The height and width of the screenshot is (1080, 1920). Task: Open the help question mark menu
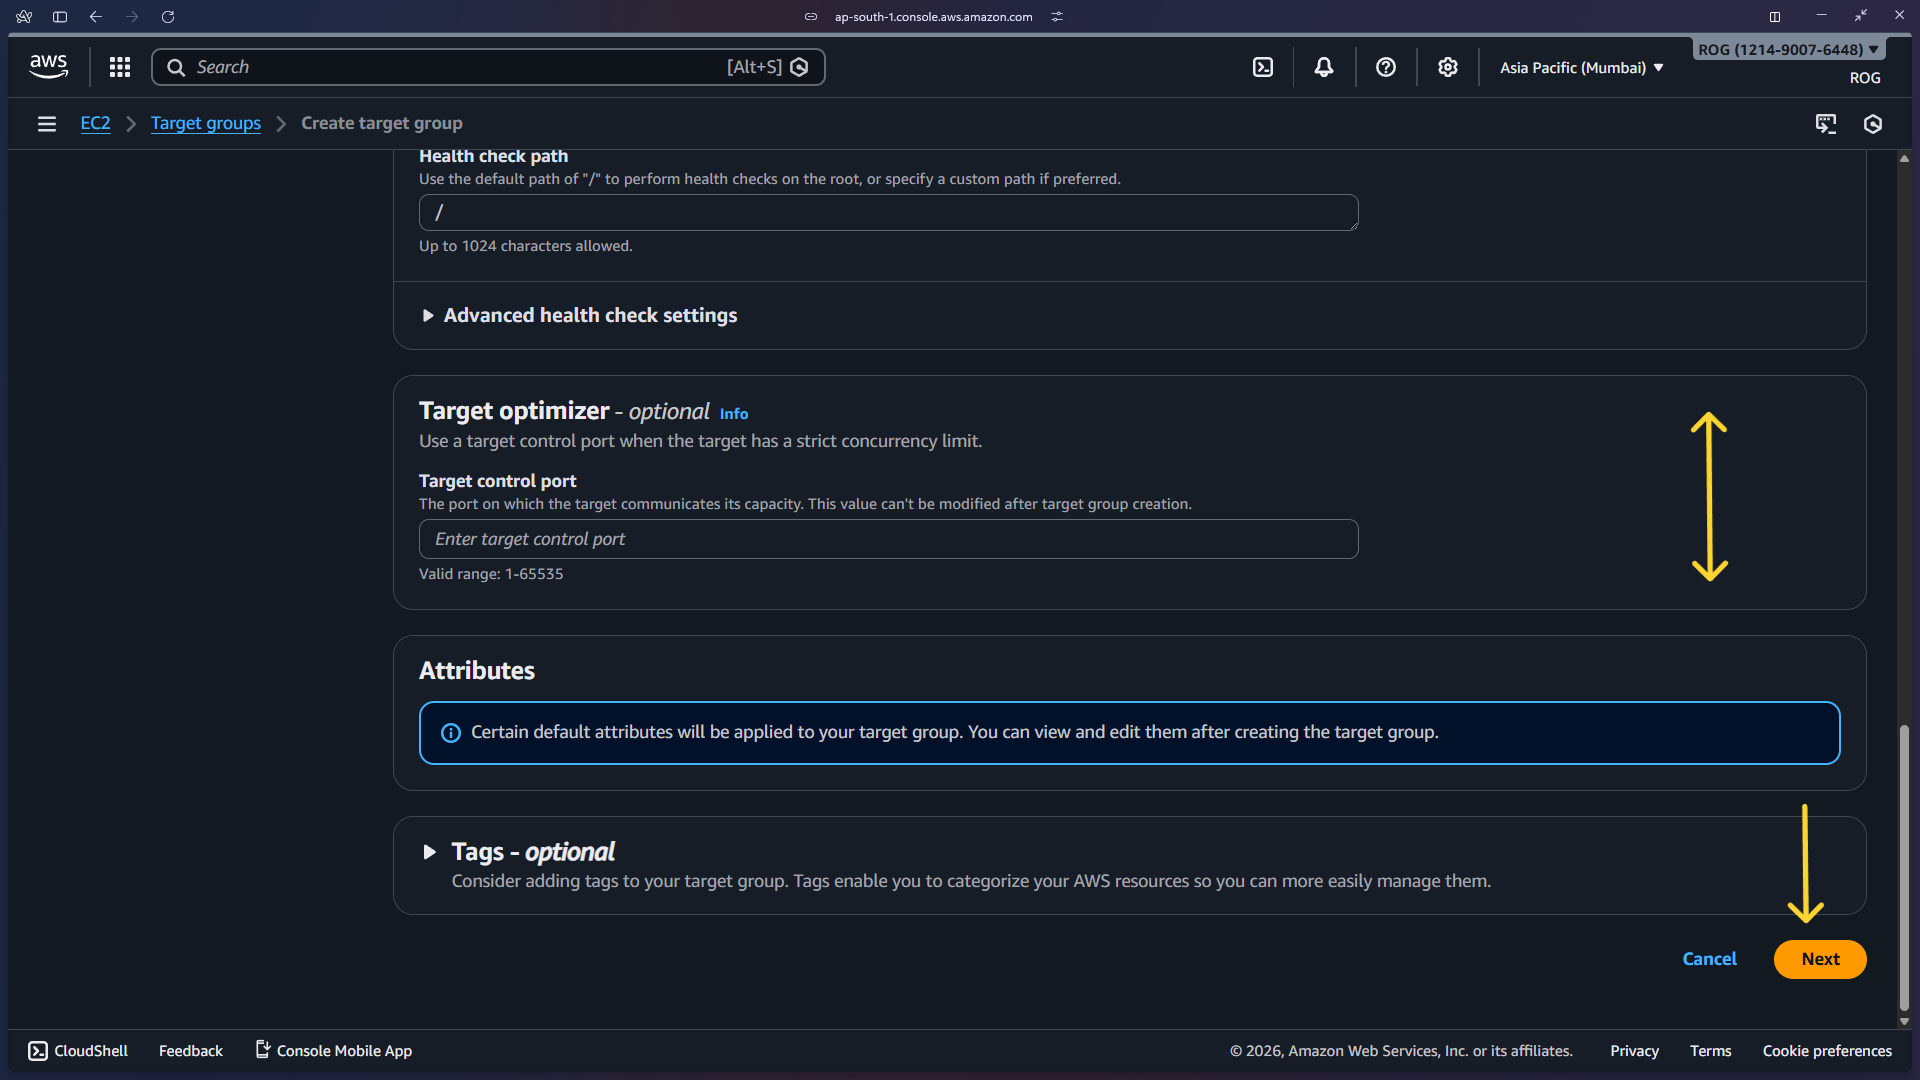tap(1386, 67)
